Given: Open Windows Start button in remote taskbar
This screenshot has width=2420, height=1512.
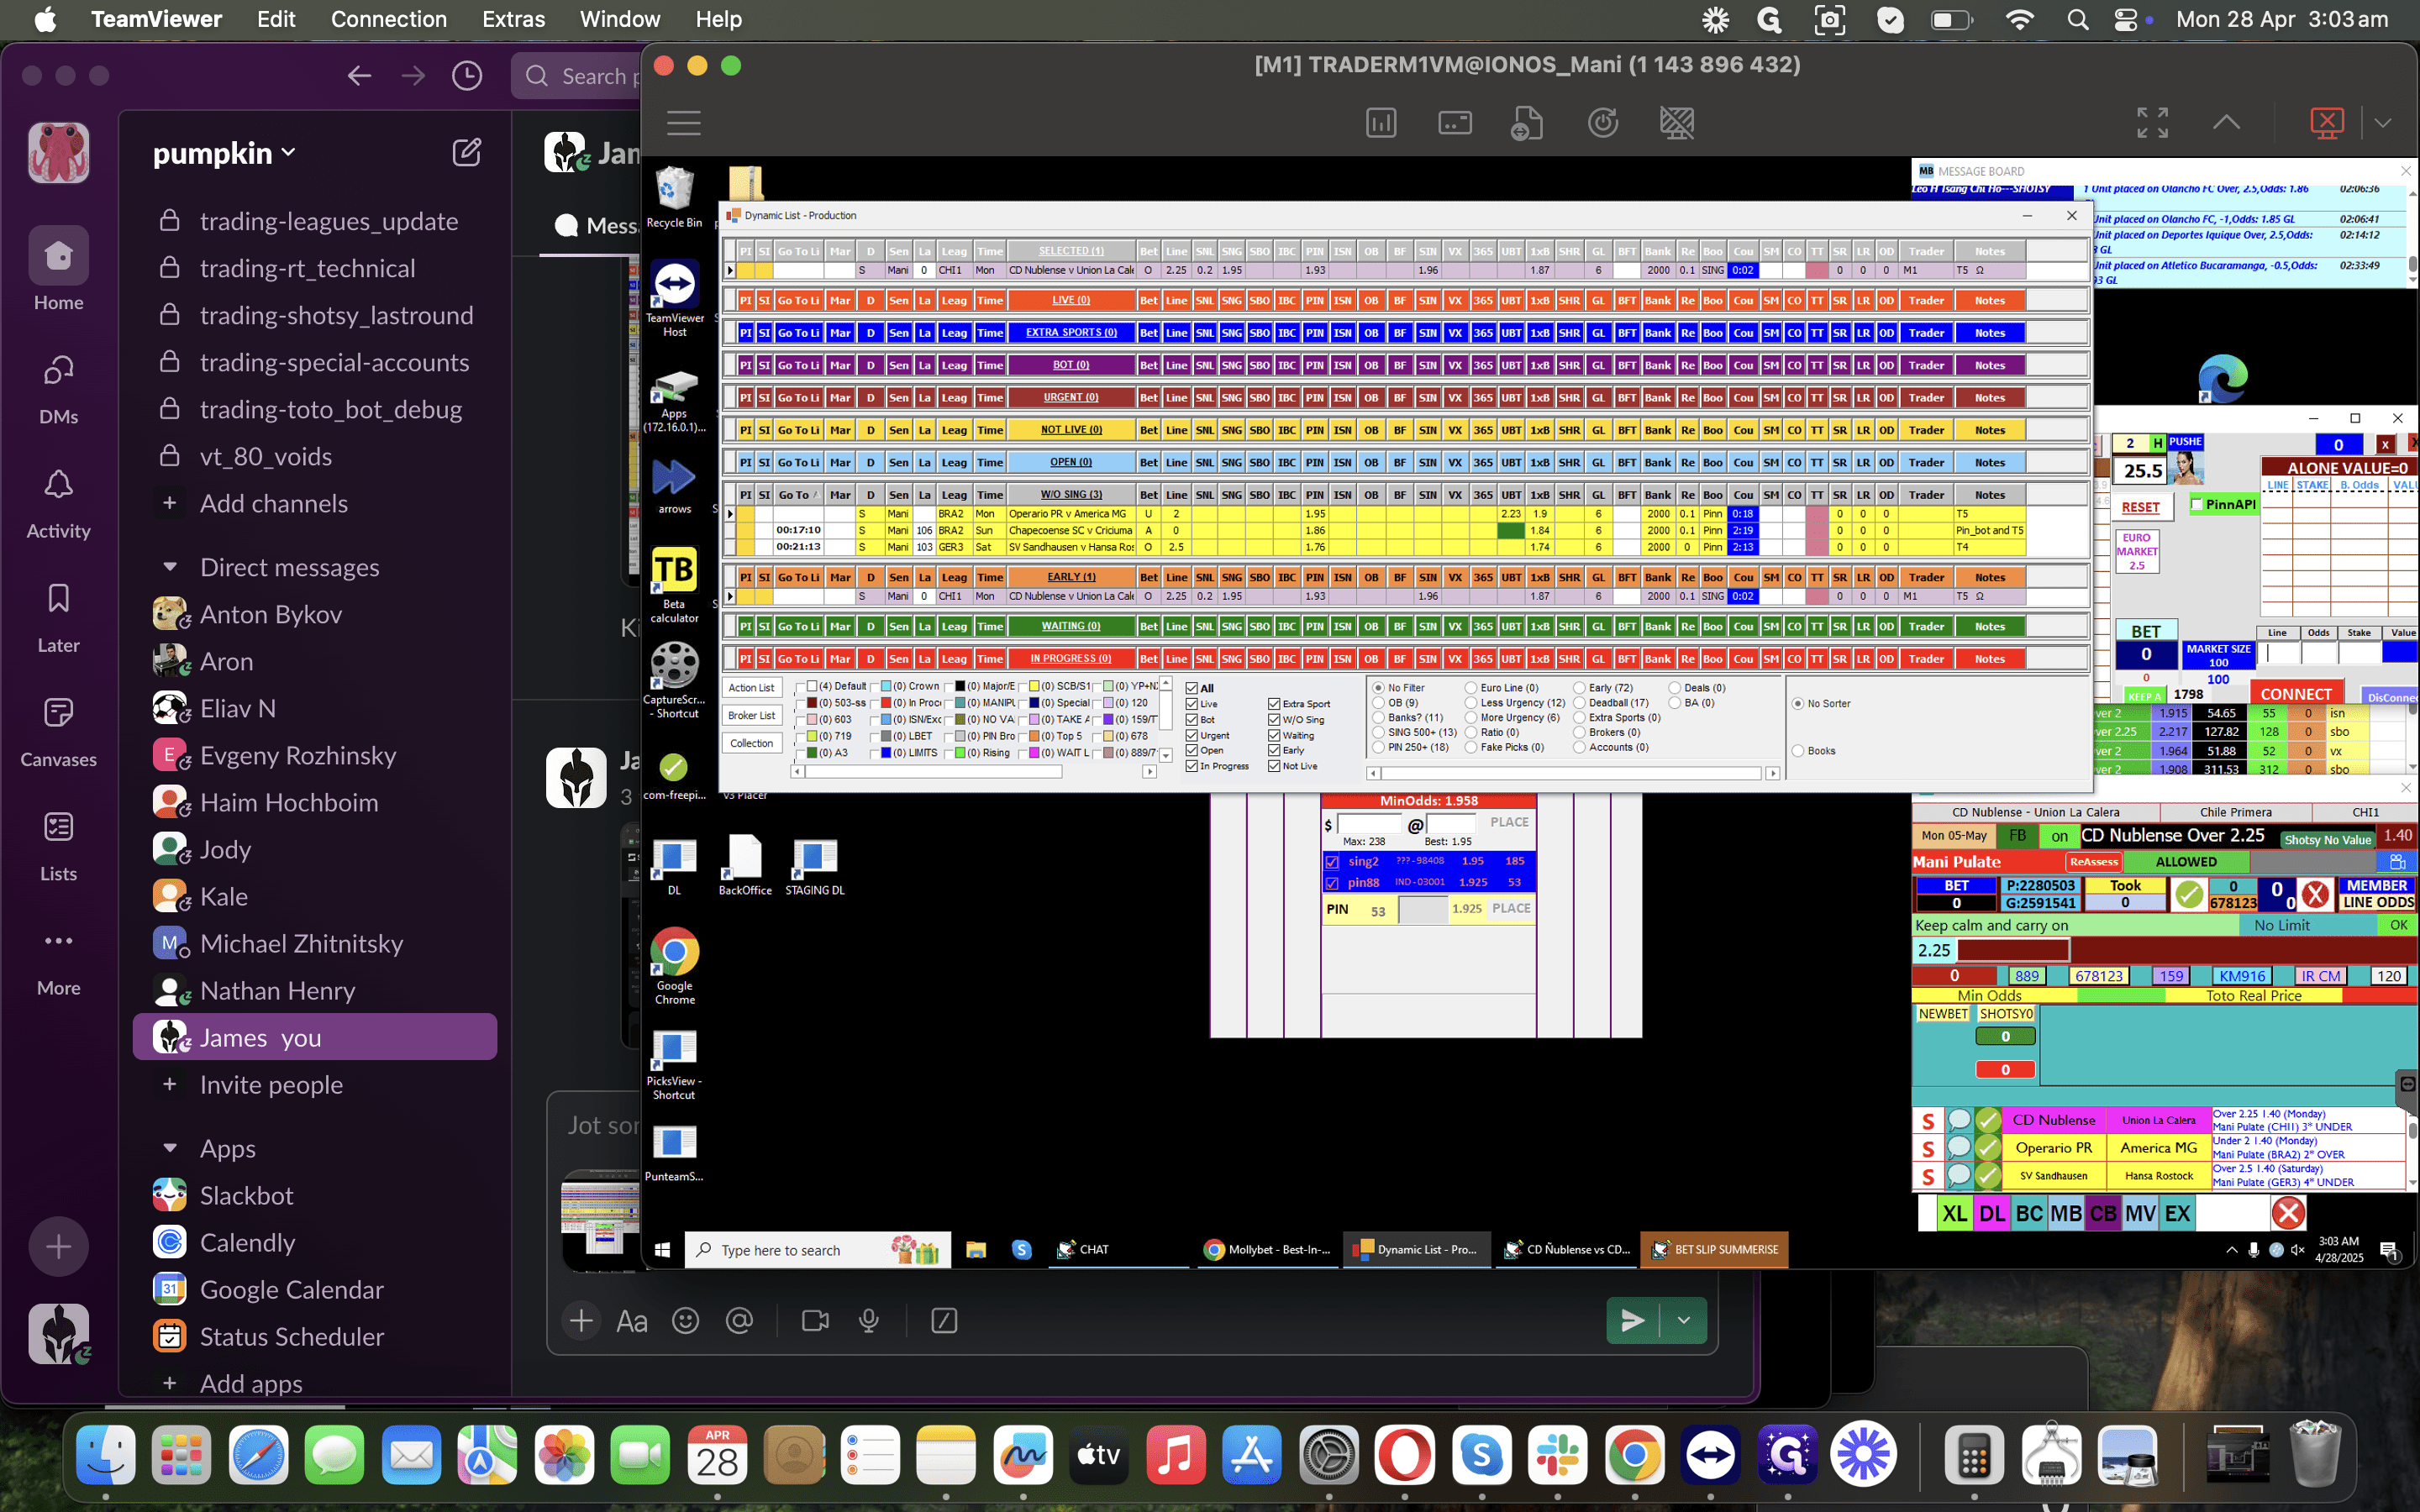Looking at the screenshot, I should pos(662,1250).
